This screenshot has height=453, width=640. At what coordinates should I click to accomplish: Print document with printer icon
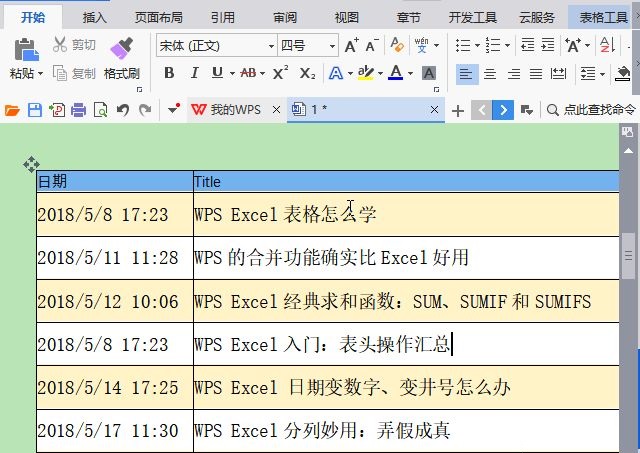coord(78,110)
